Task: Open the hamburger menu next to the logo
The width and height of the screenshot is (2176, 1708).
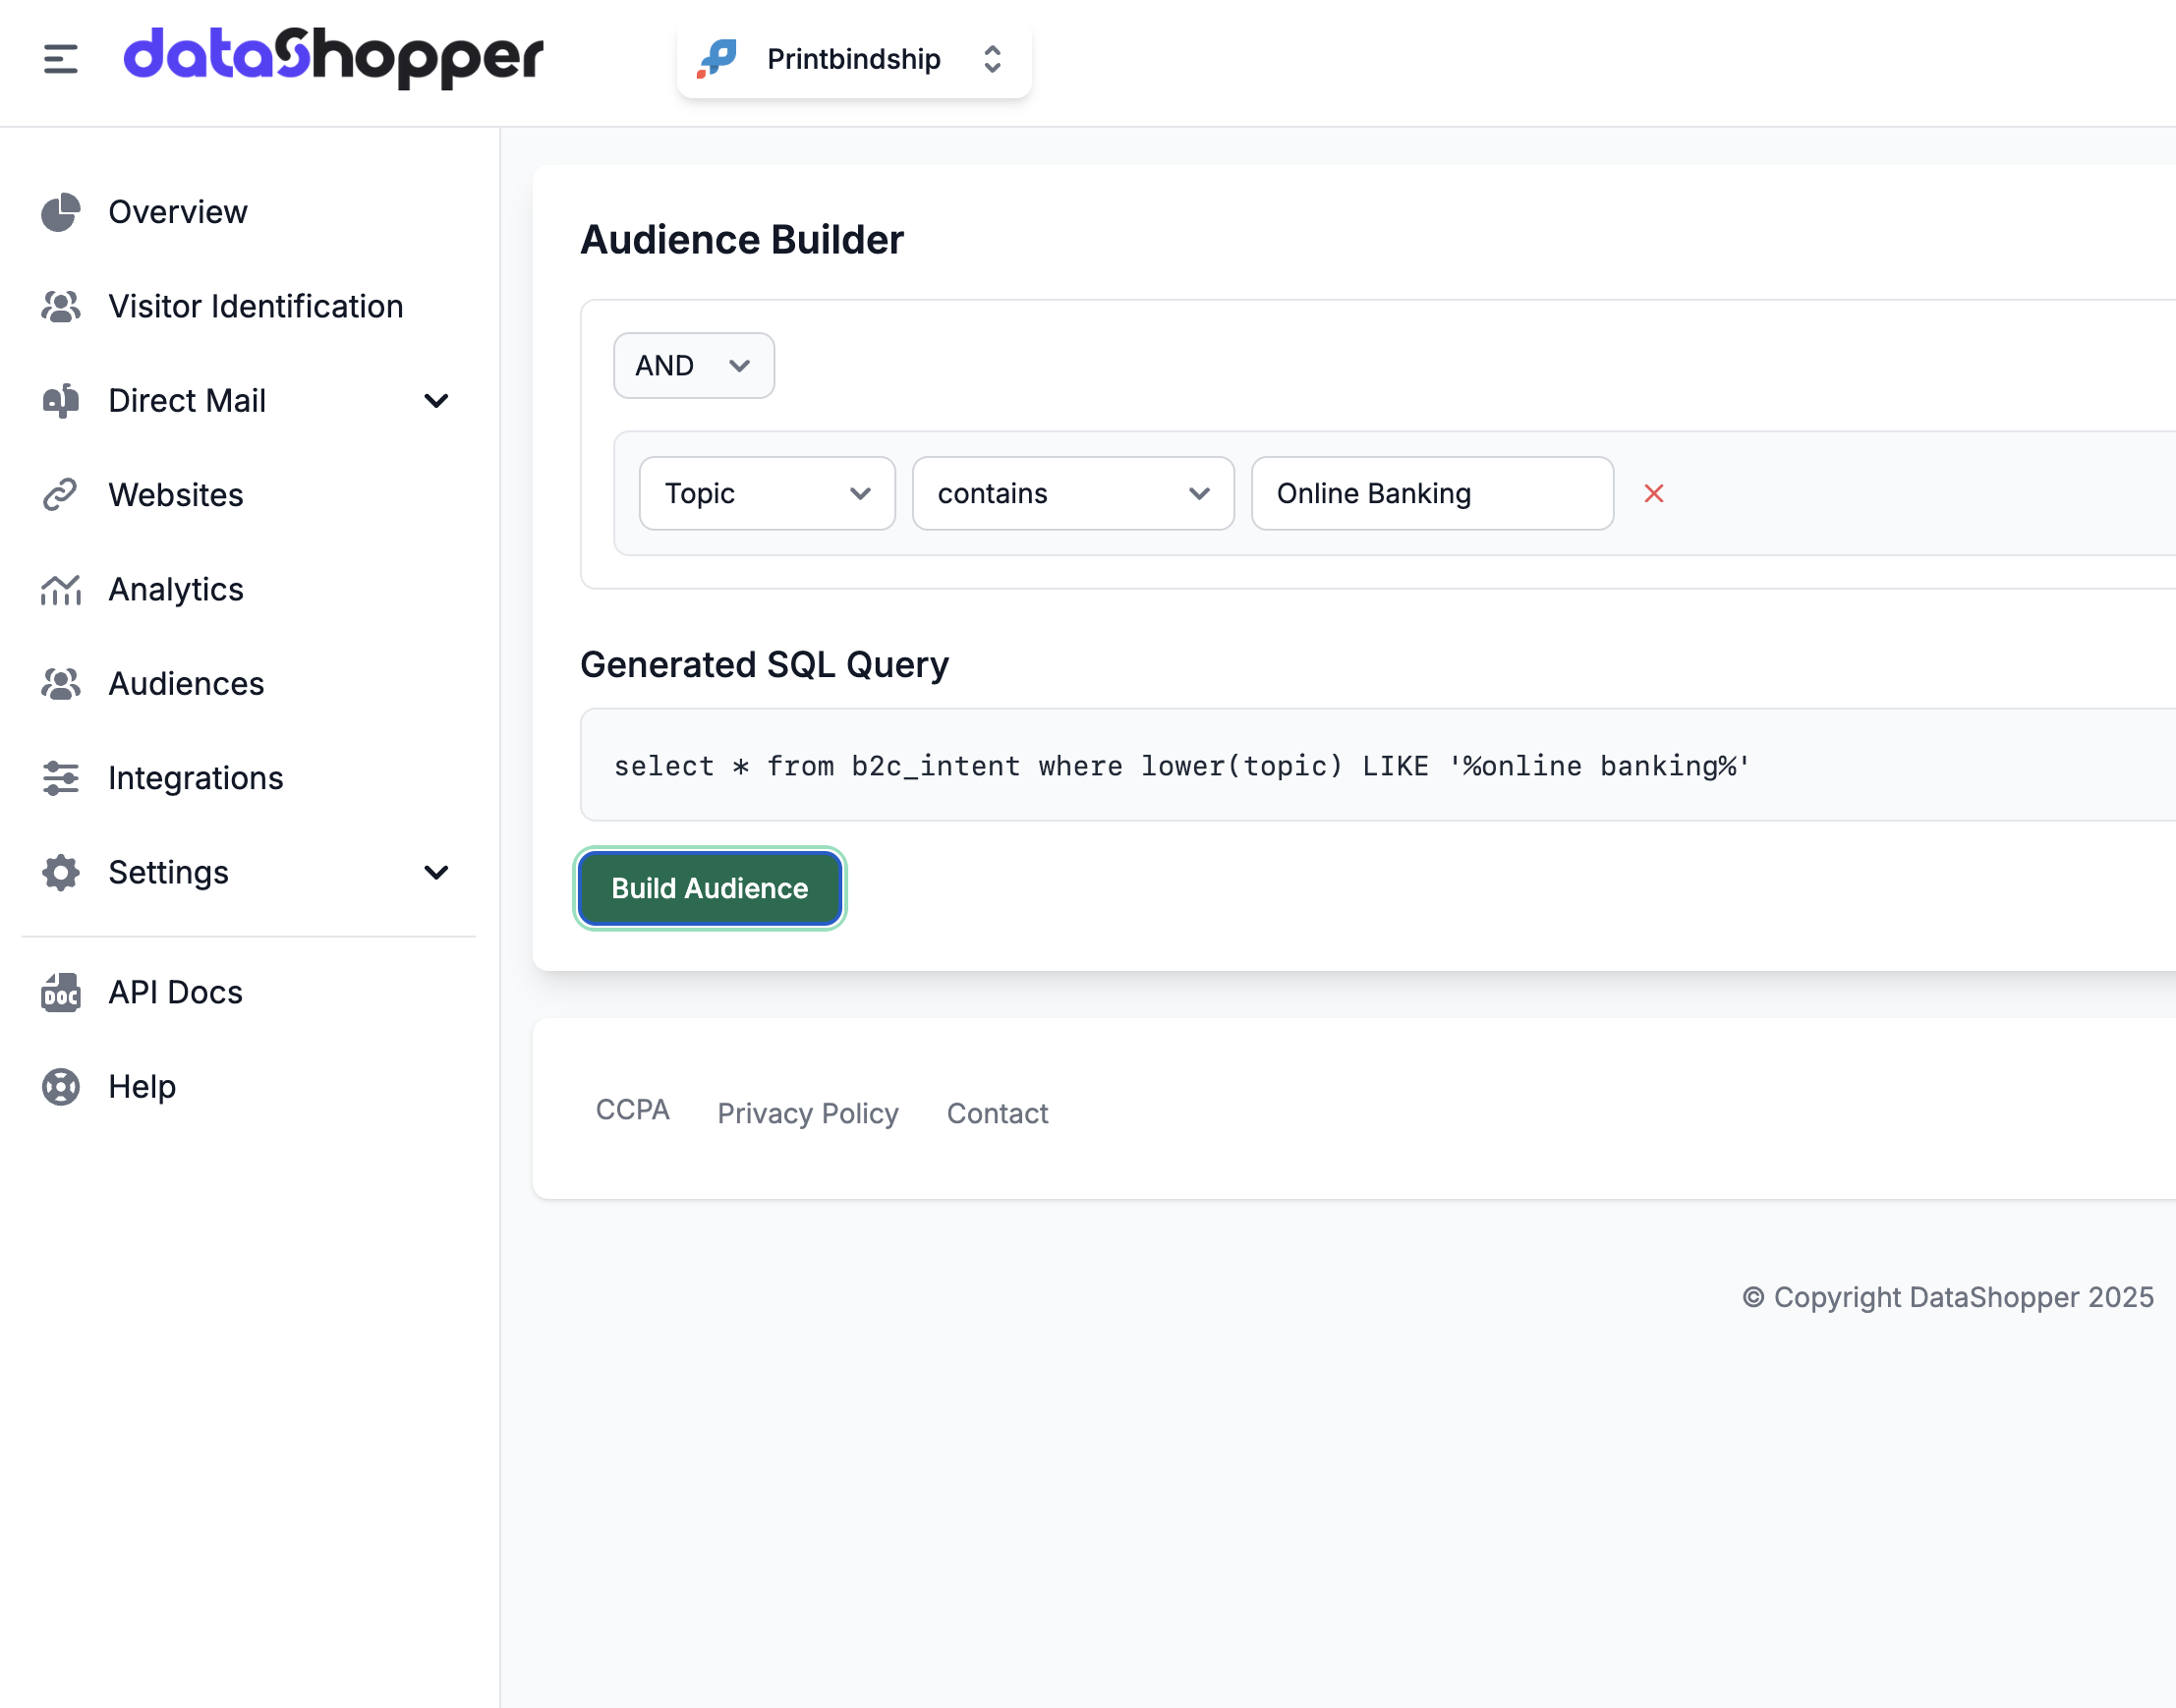Action: (59, 60)
